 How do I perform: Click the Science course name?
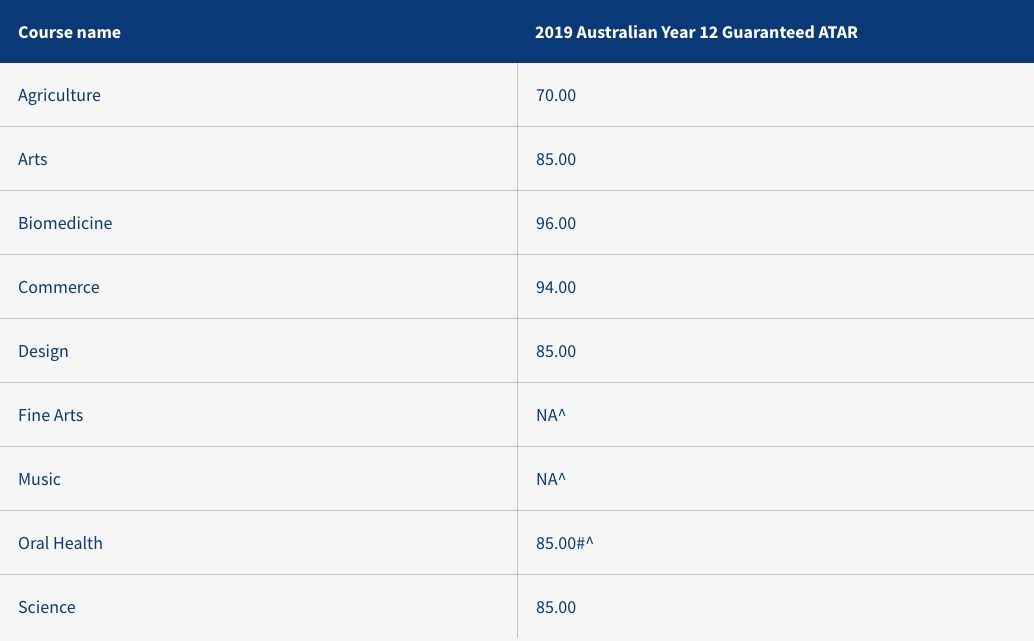[x=46, y=607]
